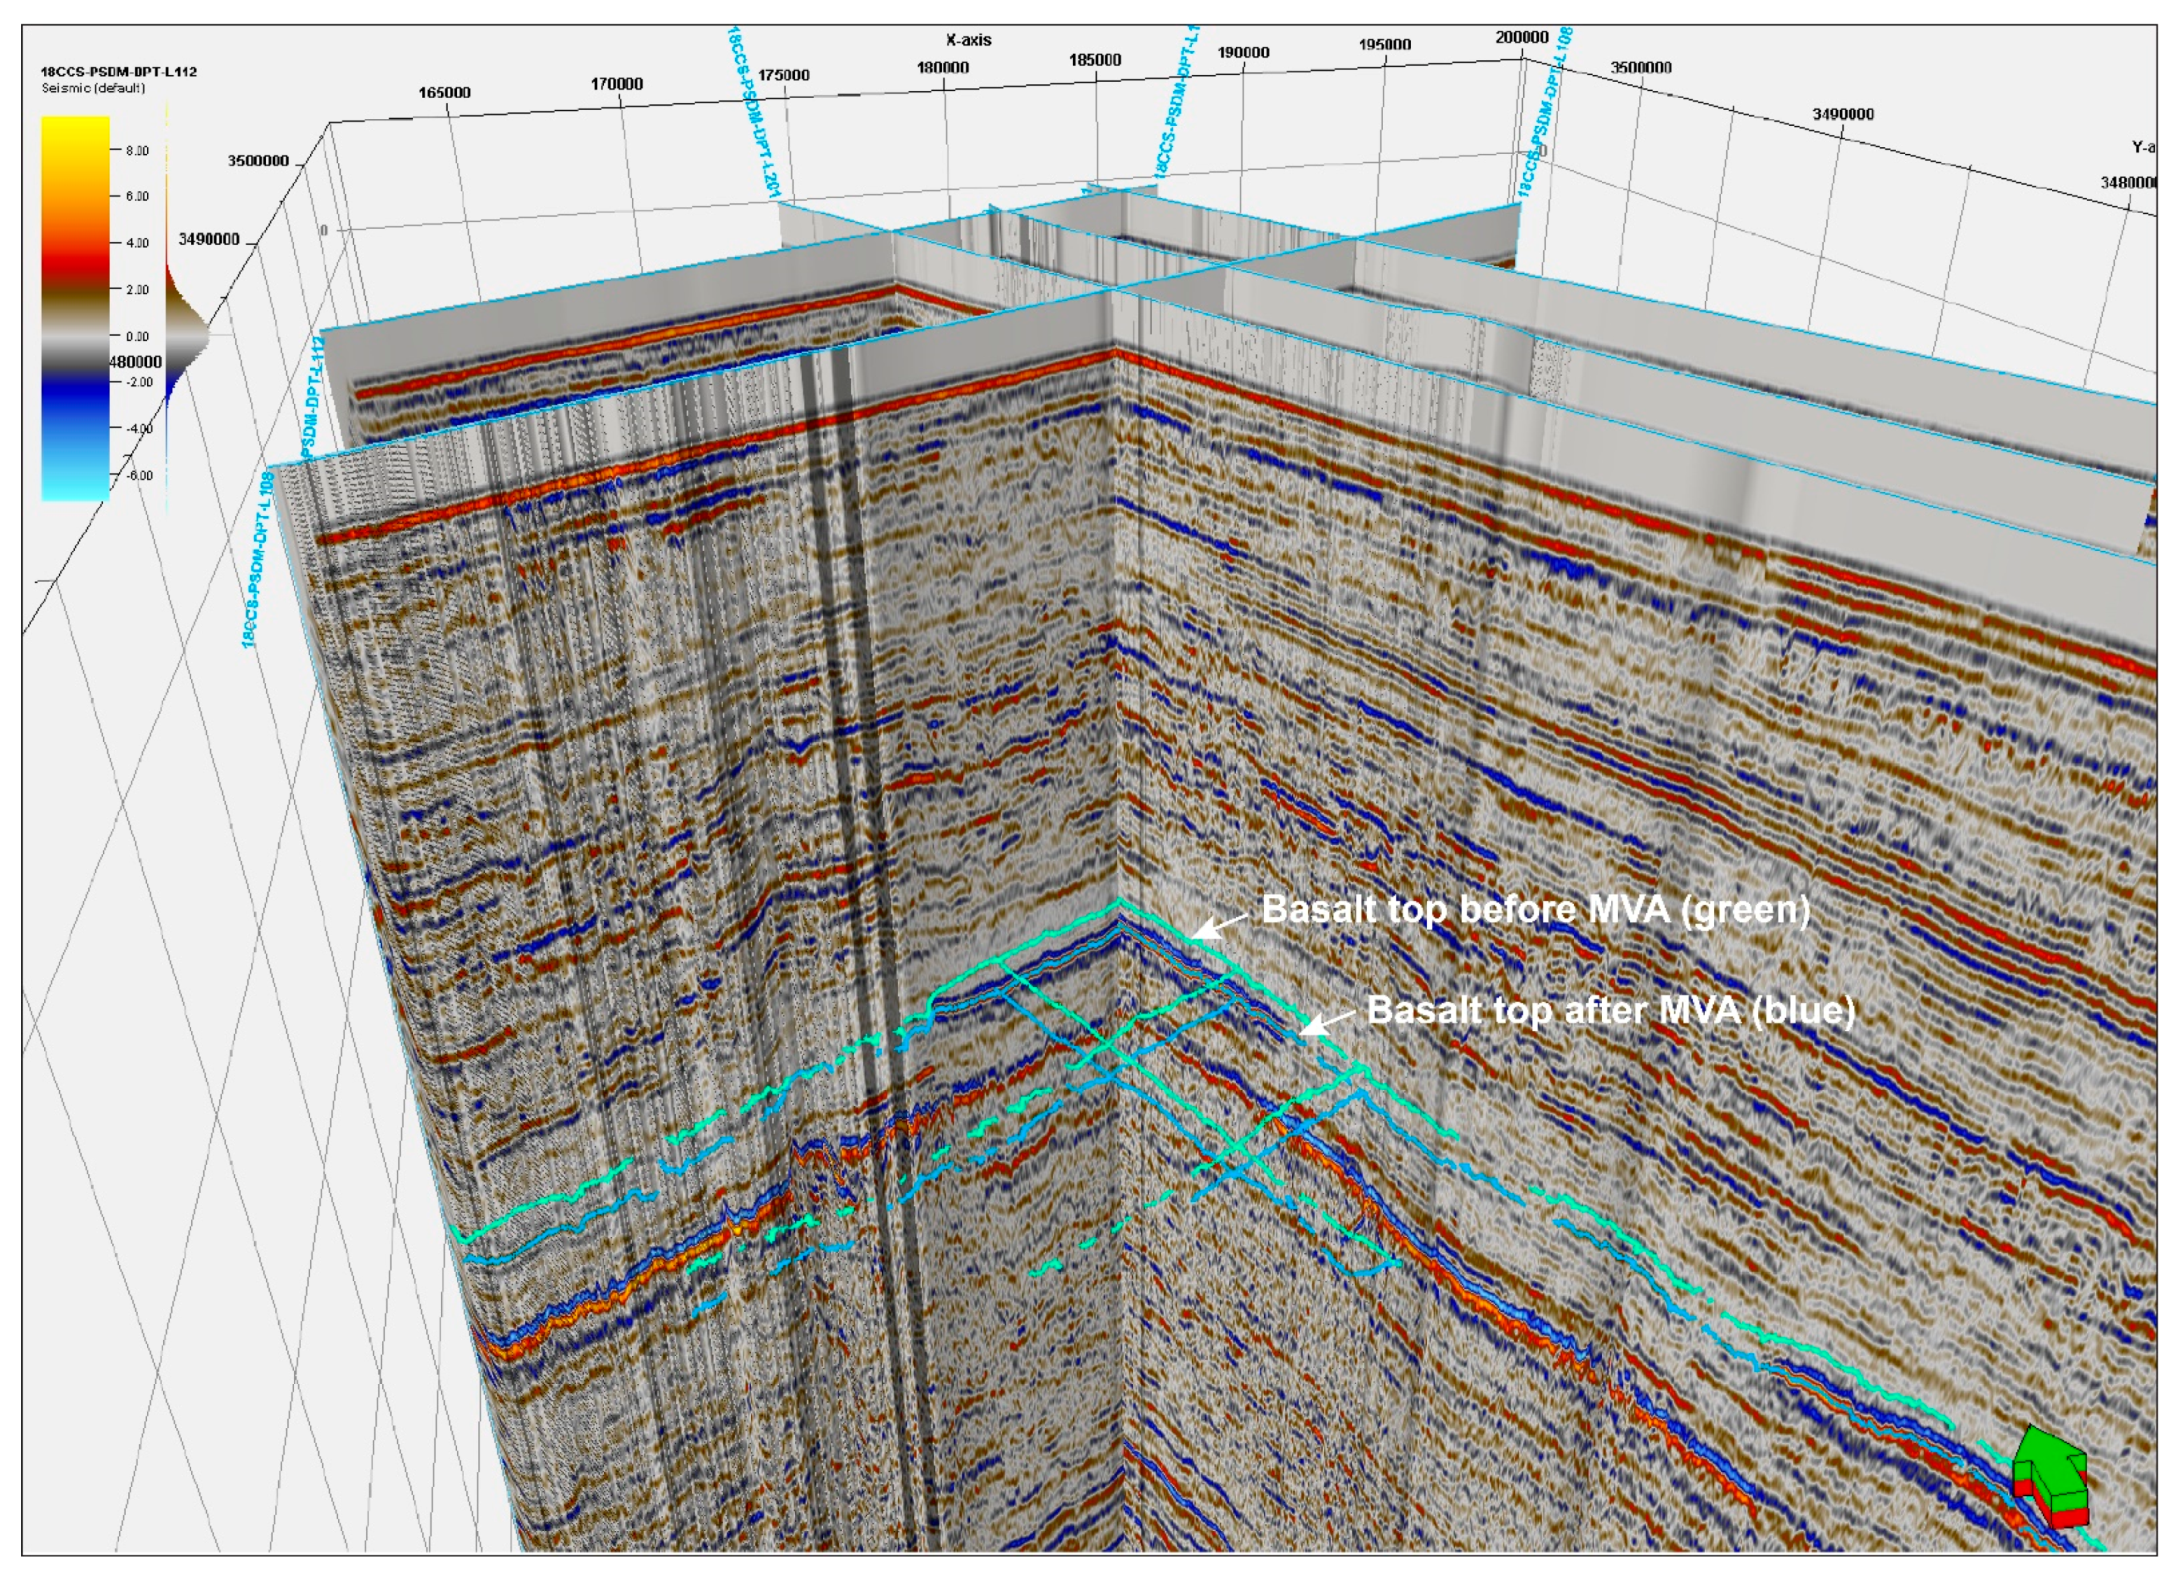Click the 165000 X-axis tick label

[444, 92]
